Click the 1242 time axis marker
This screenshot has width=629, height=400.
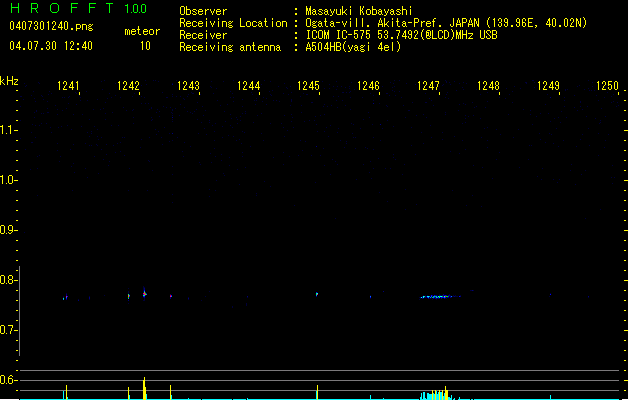point(128,86)
